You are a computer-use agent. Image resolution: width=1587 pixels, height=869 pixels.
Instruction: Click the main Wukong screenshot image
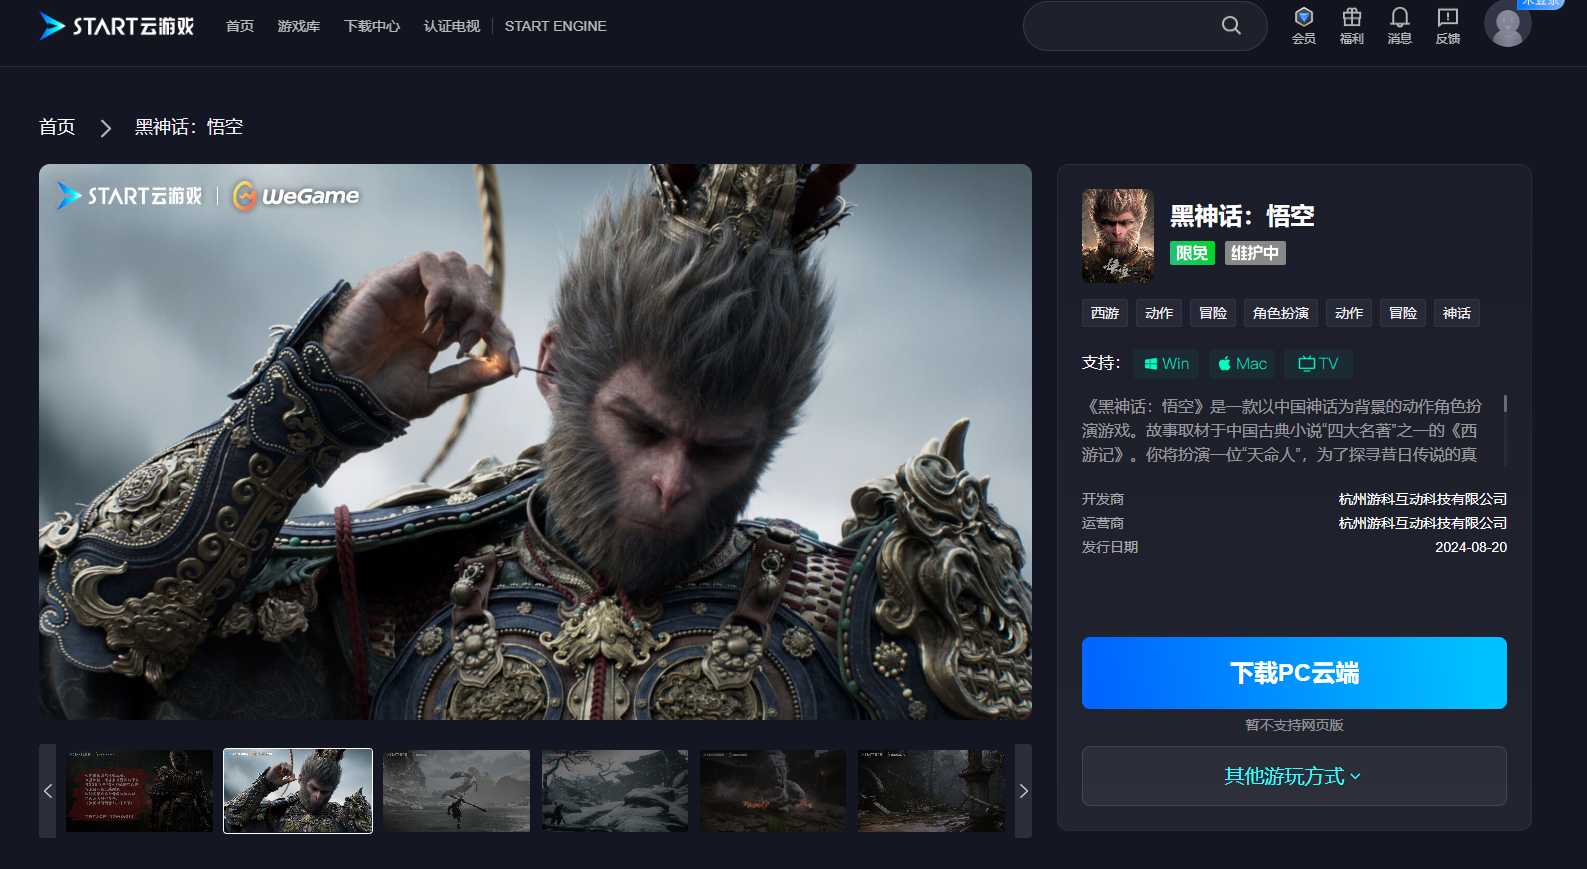[535, 442]
